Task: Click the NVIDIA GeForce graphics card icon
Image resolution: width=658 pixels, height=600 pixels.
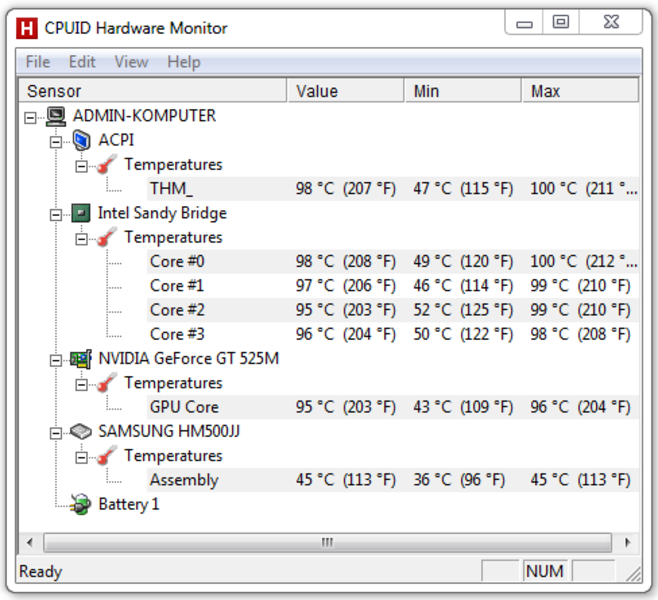Action: pos(81,359)
